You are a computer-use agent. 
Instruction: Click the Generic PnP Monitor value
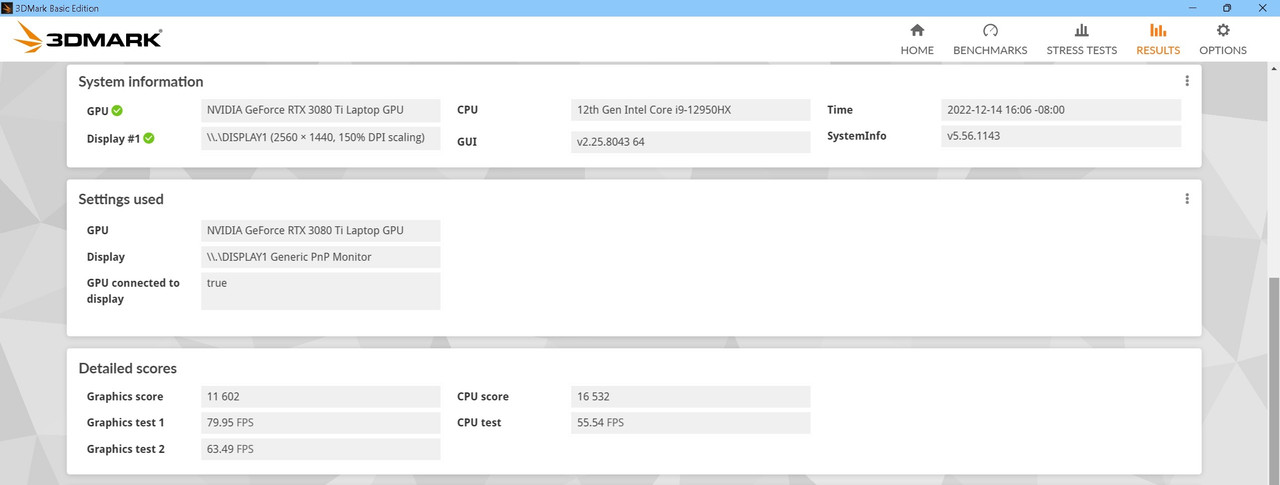click(x=320, y=257)
